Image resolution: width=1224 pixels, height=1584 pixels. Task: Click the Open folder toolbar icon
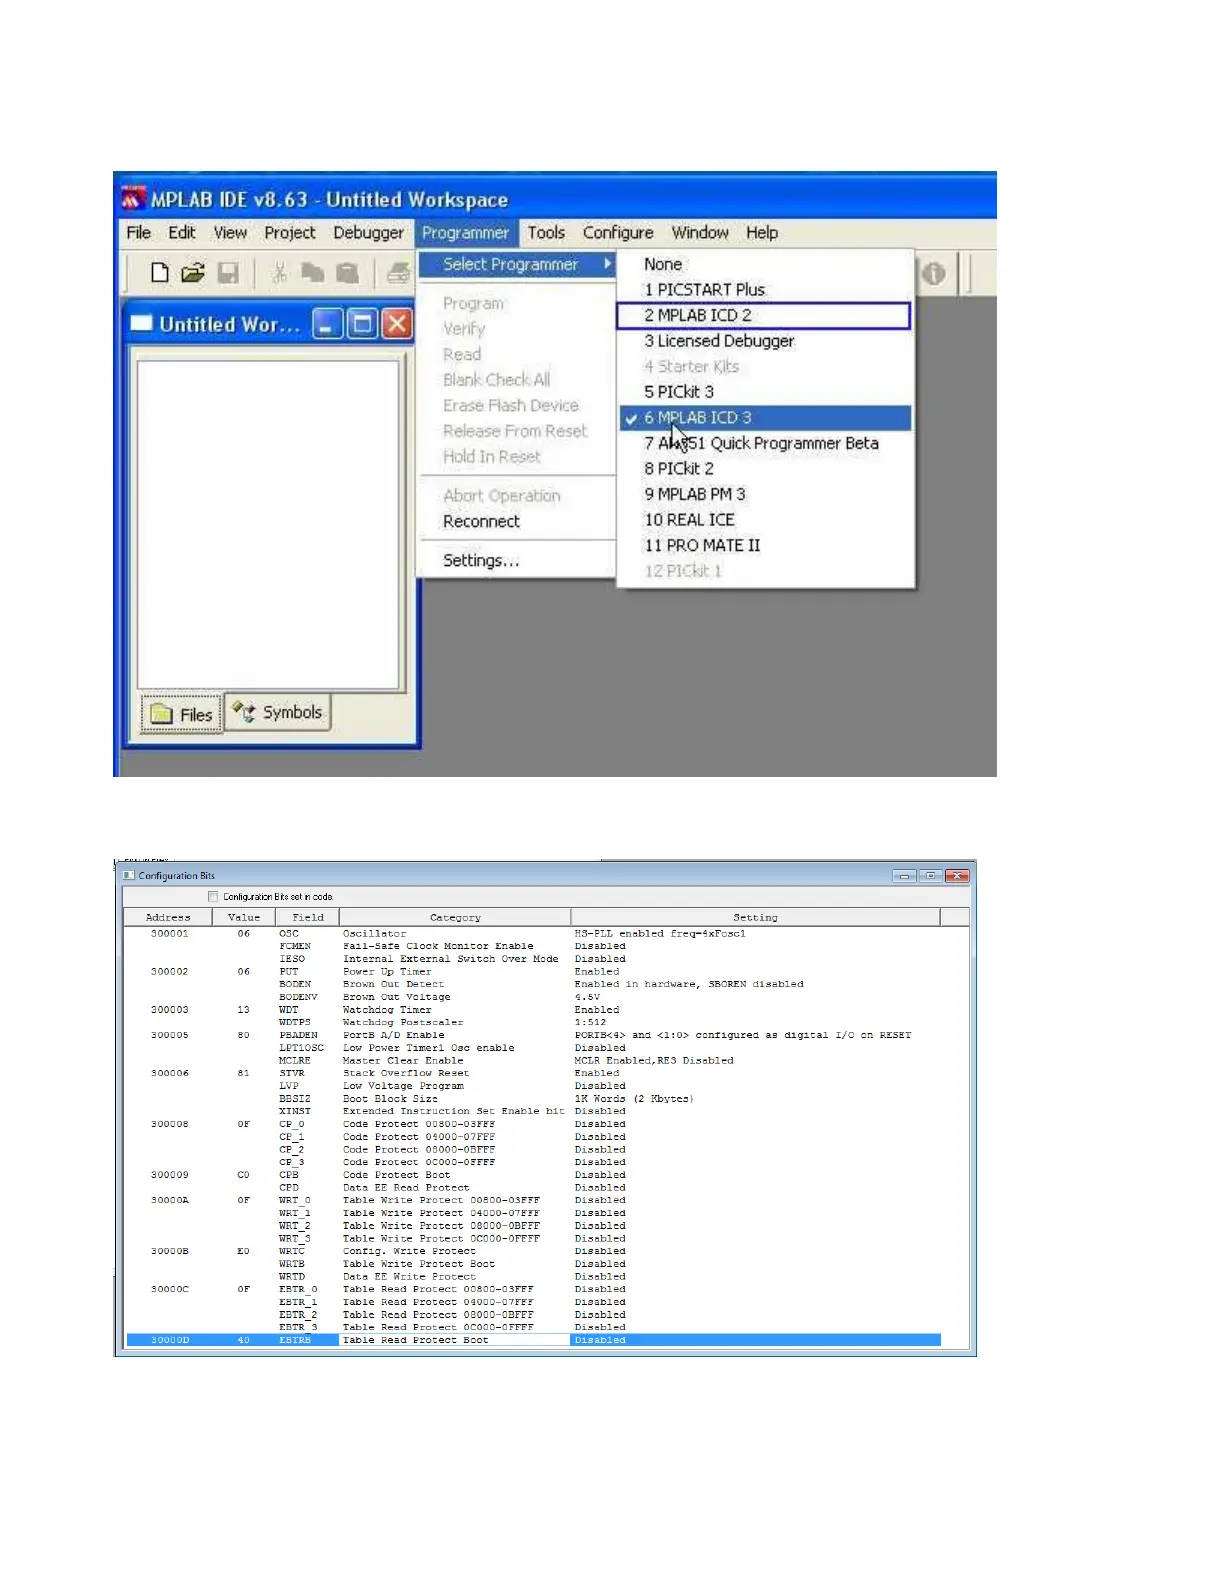coord(193,272)
